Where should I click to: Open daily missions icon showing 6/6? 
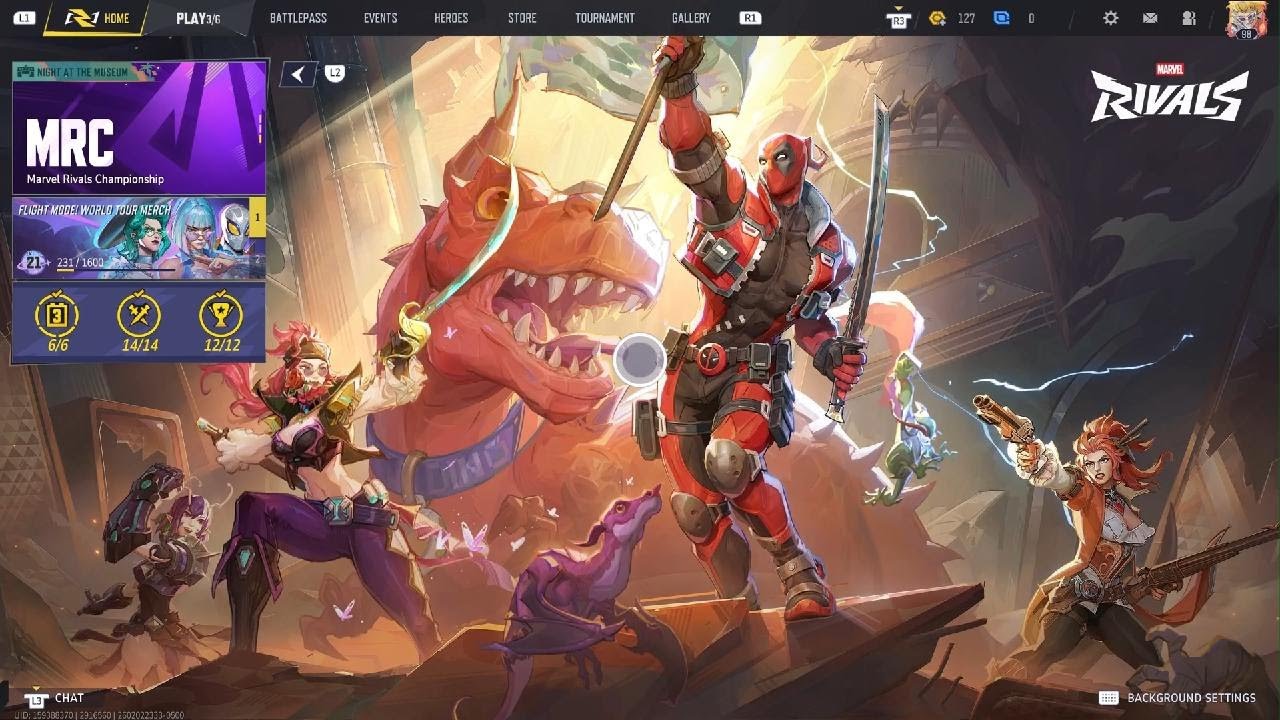pos(58,316)
